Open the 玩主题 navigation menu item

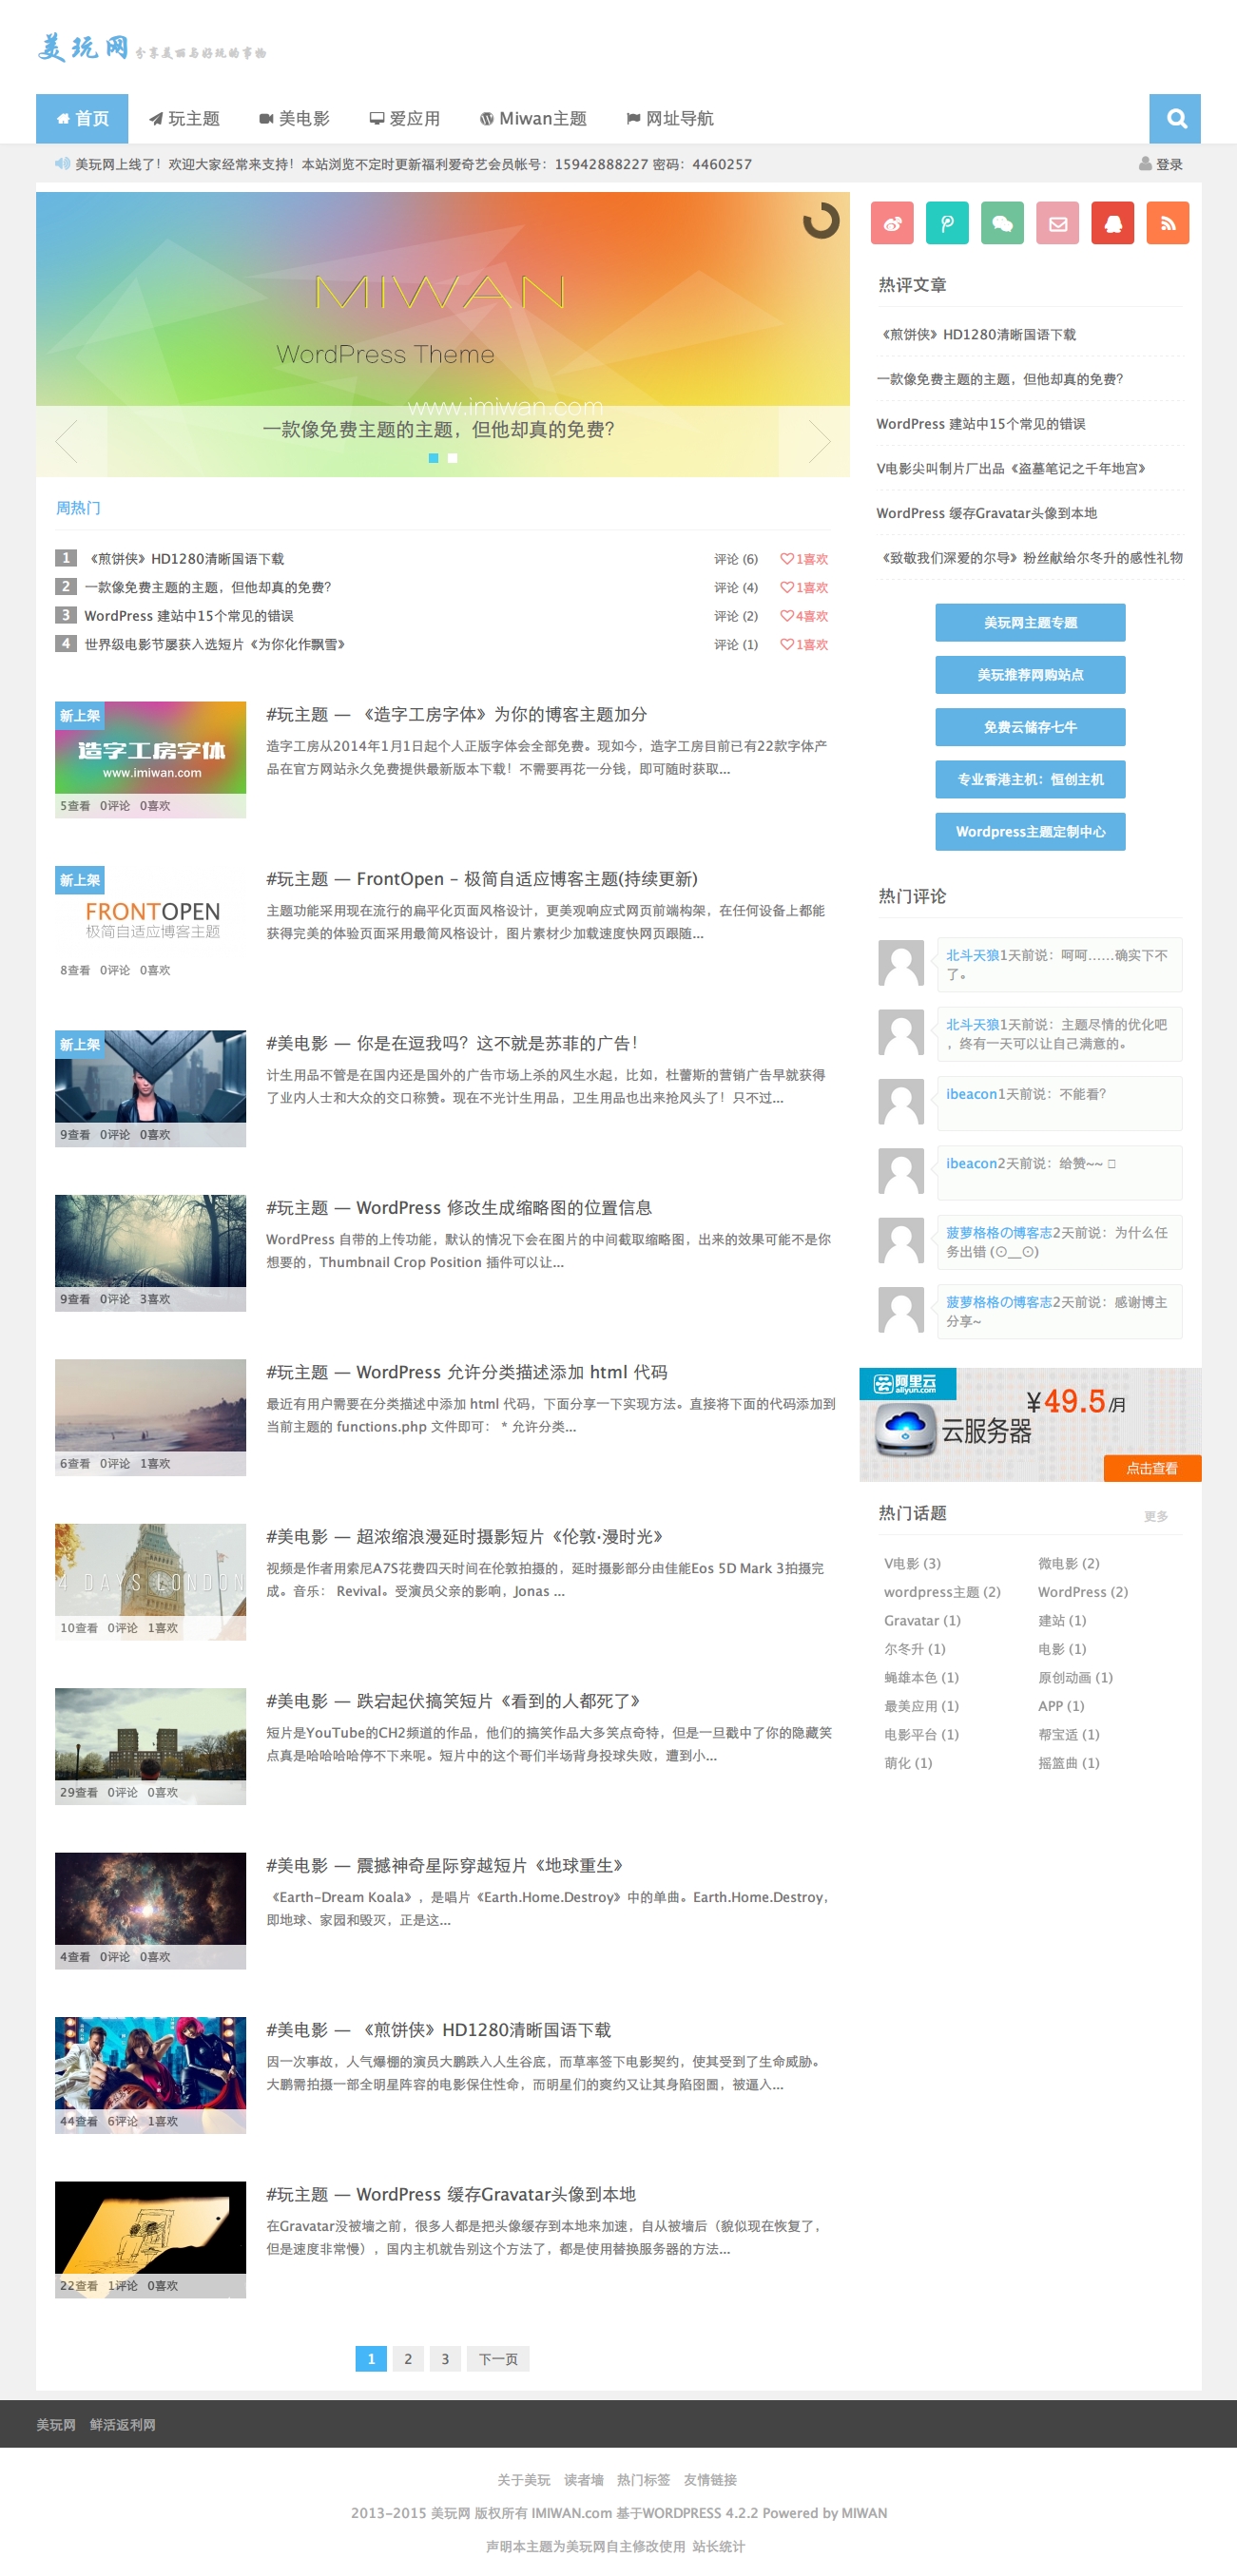185,119
